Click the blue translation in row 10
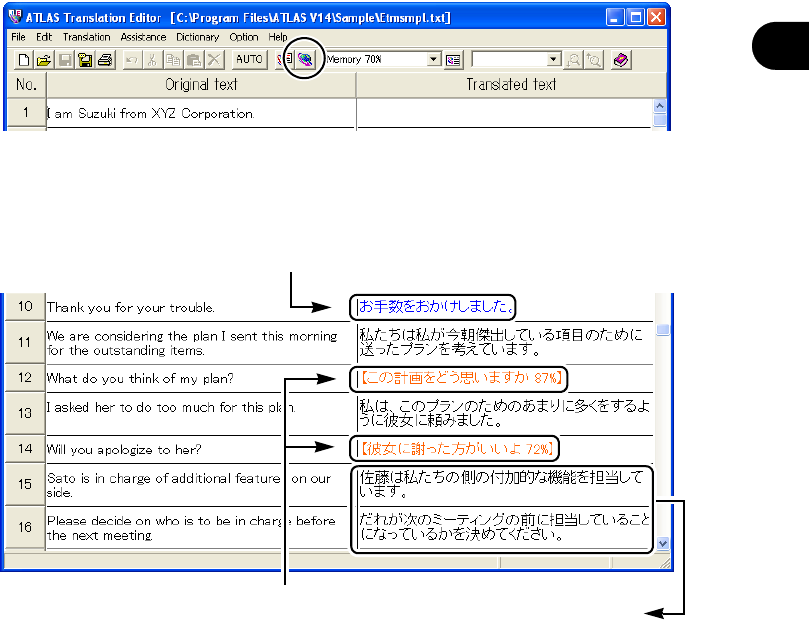Screen dimensions: 809x622 click(436, 306)
